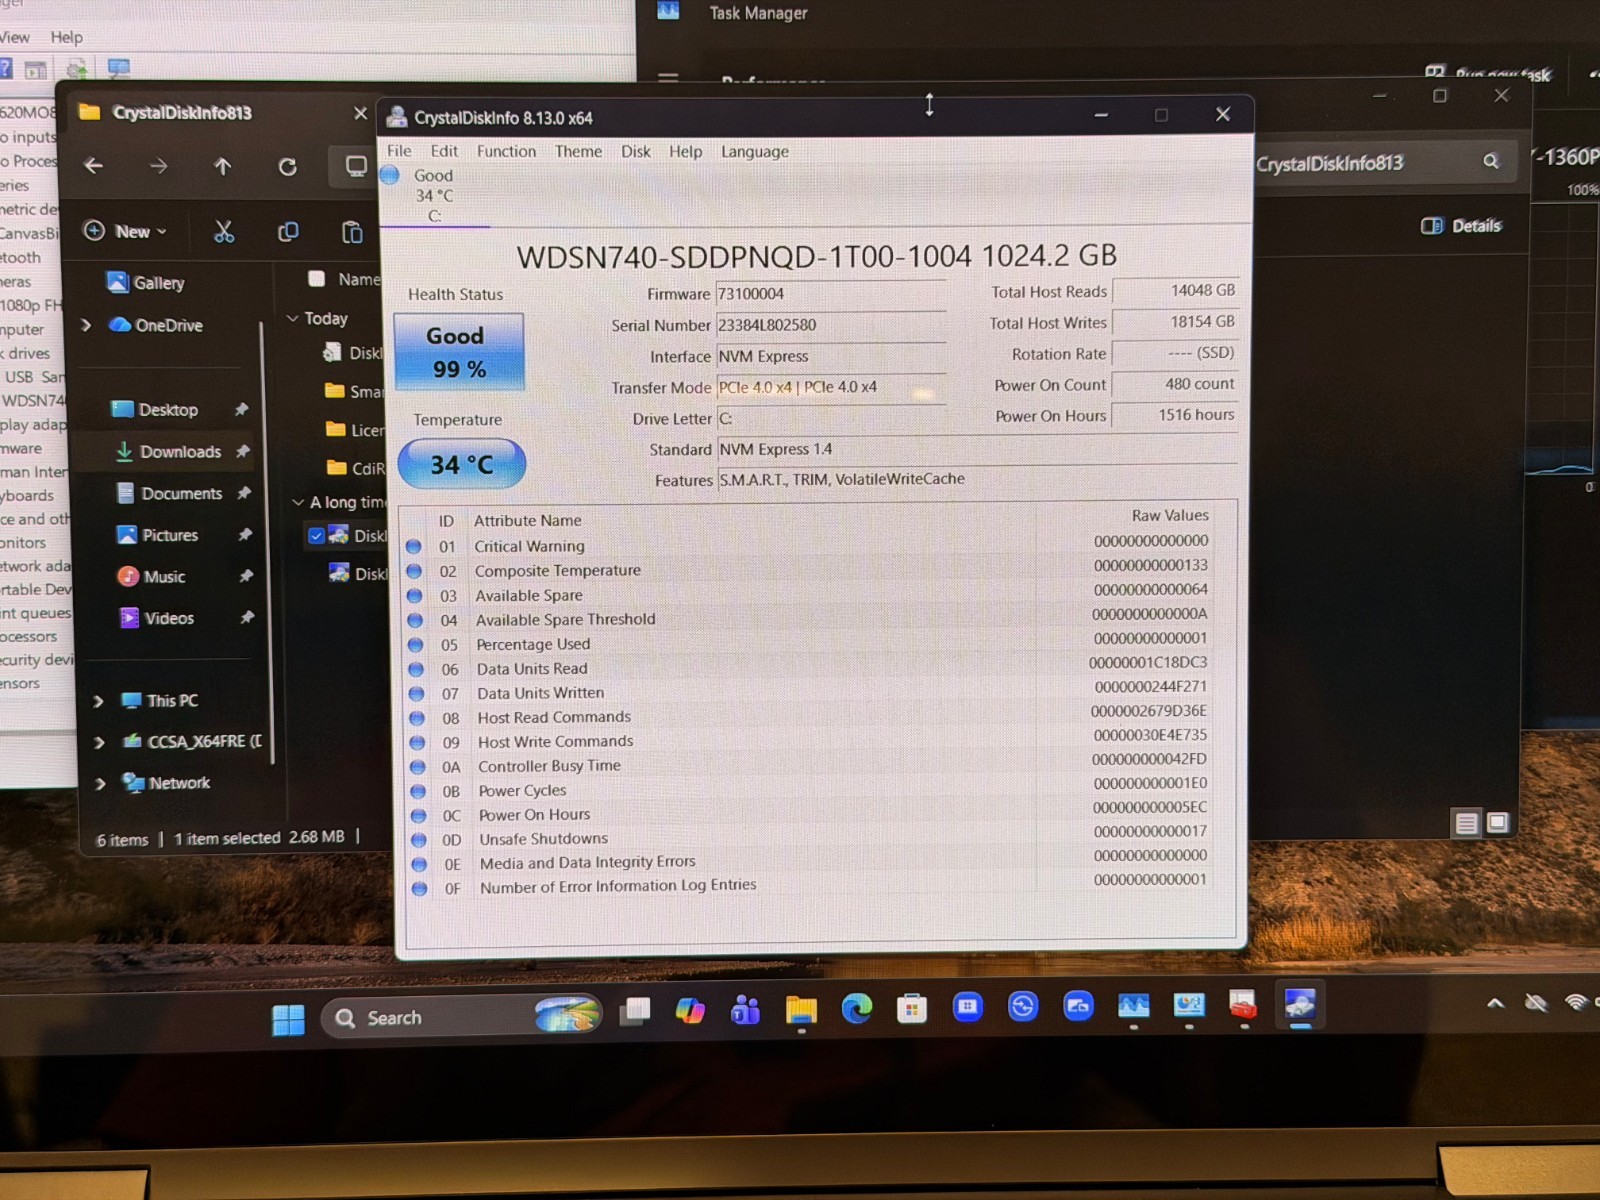
Task: Refresh the File Explorer folder view
Action: click(x=287, y=166)
